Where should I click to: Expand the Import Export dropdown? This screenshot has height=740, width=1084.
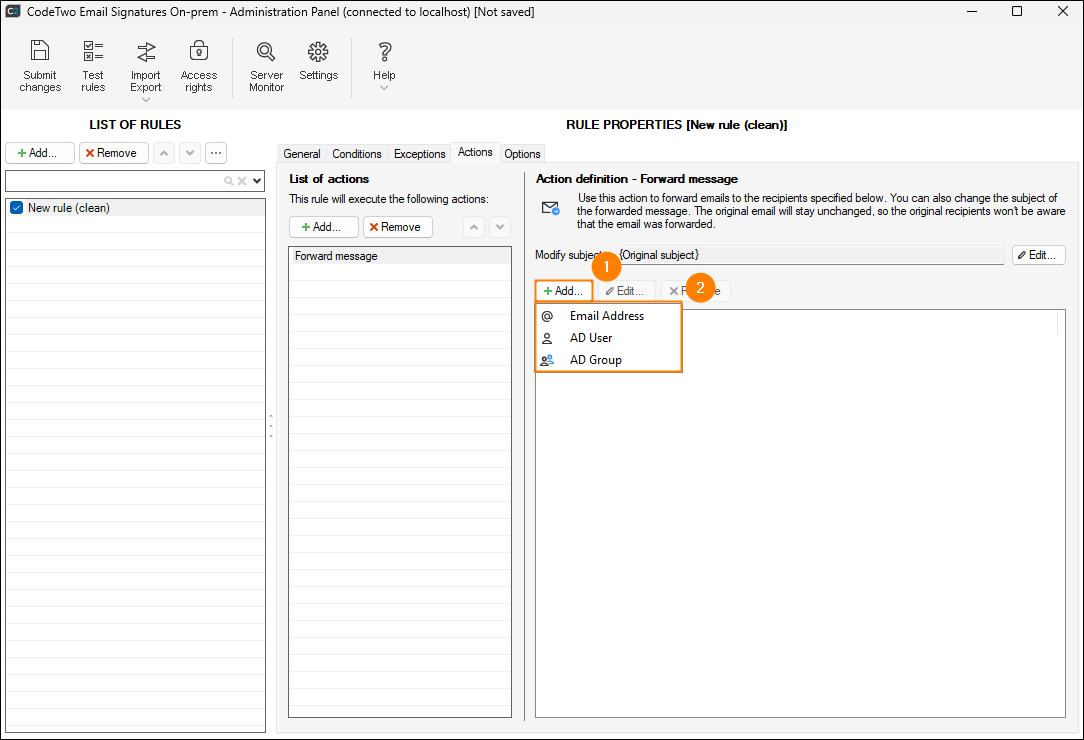pos(146,99)
